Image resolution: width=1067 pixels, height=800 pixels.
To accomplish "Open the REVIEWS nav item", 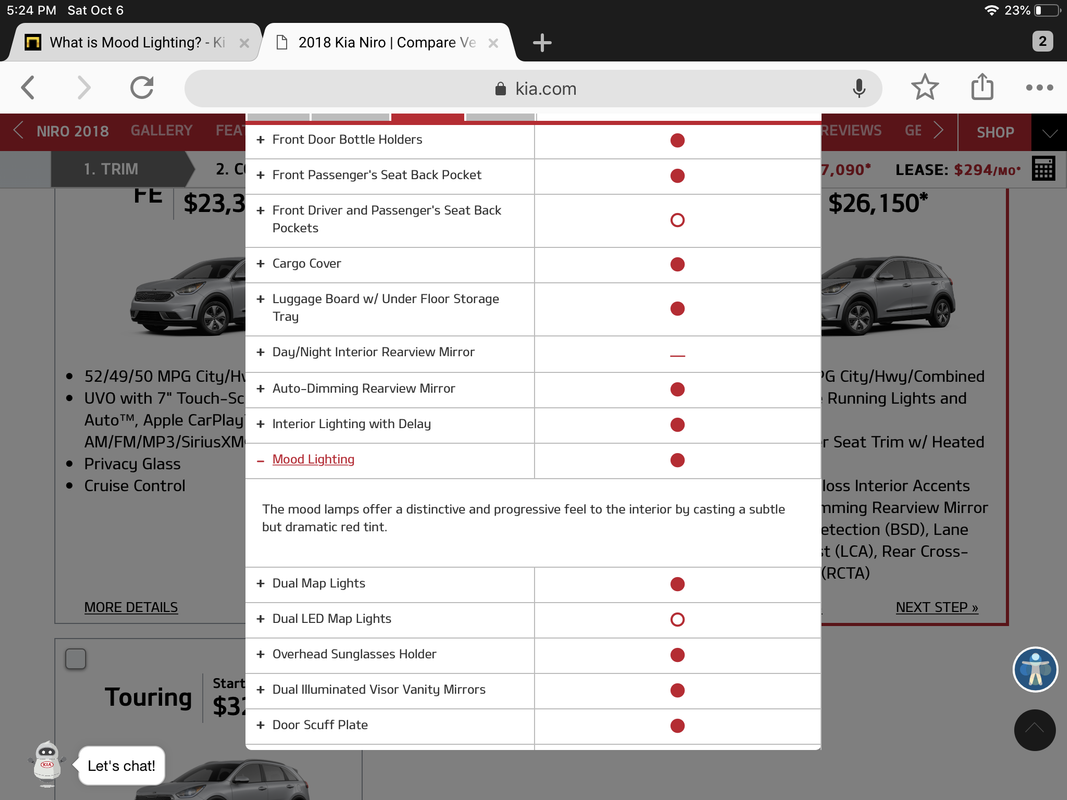I will (x=851, y=131).
